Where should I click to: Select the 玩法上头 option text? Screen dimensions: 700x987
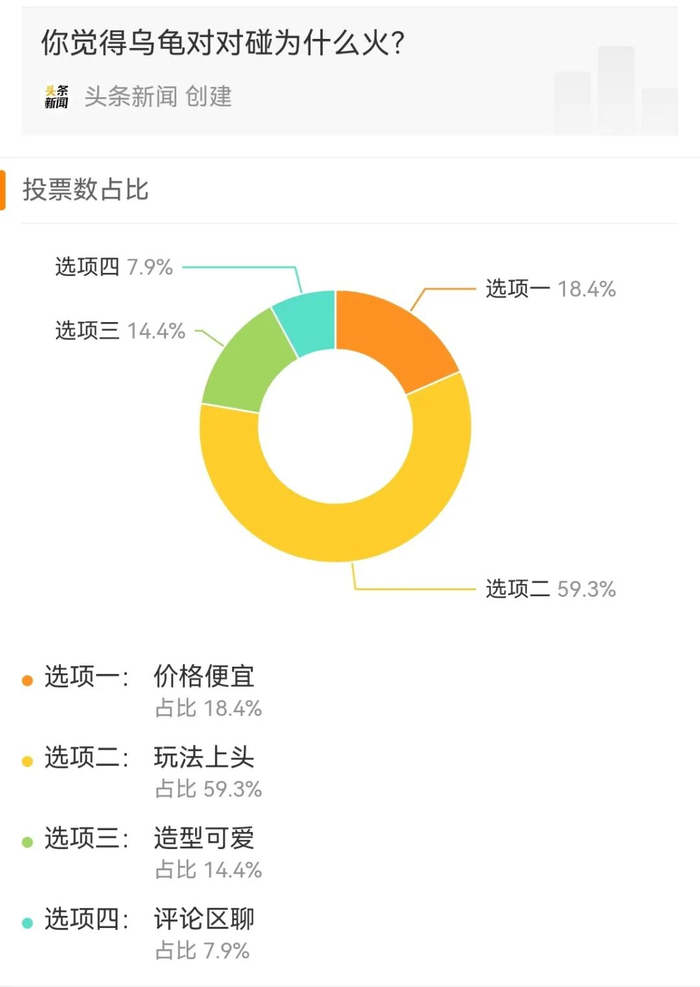pos(205,759)
